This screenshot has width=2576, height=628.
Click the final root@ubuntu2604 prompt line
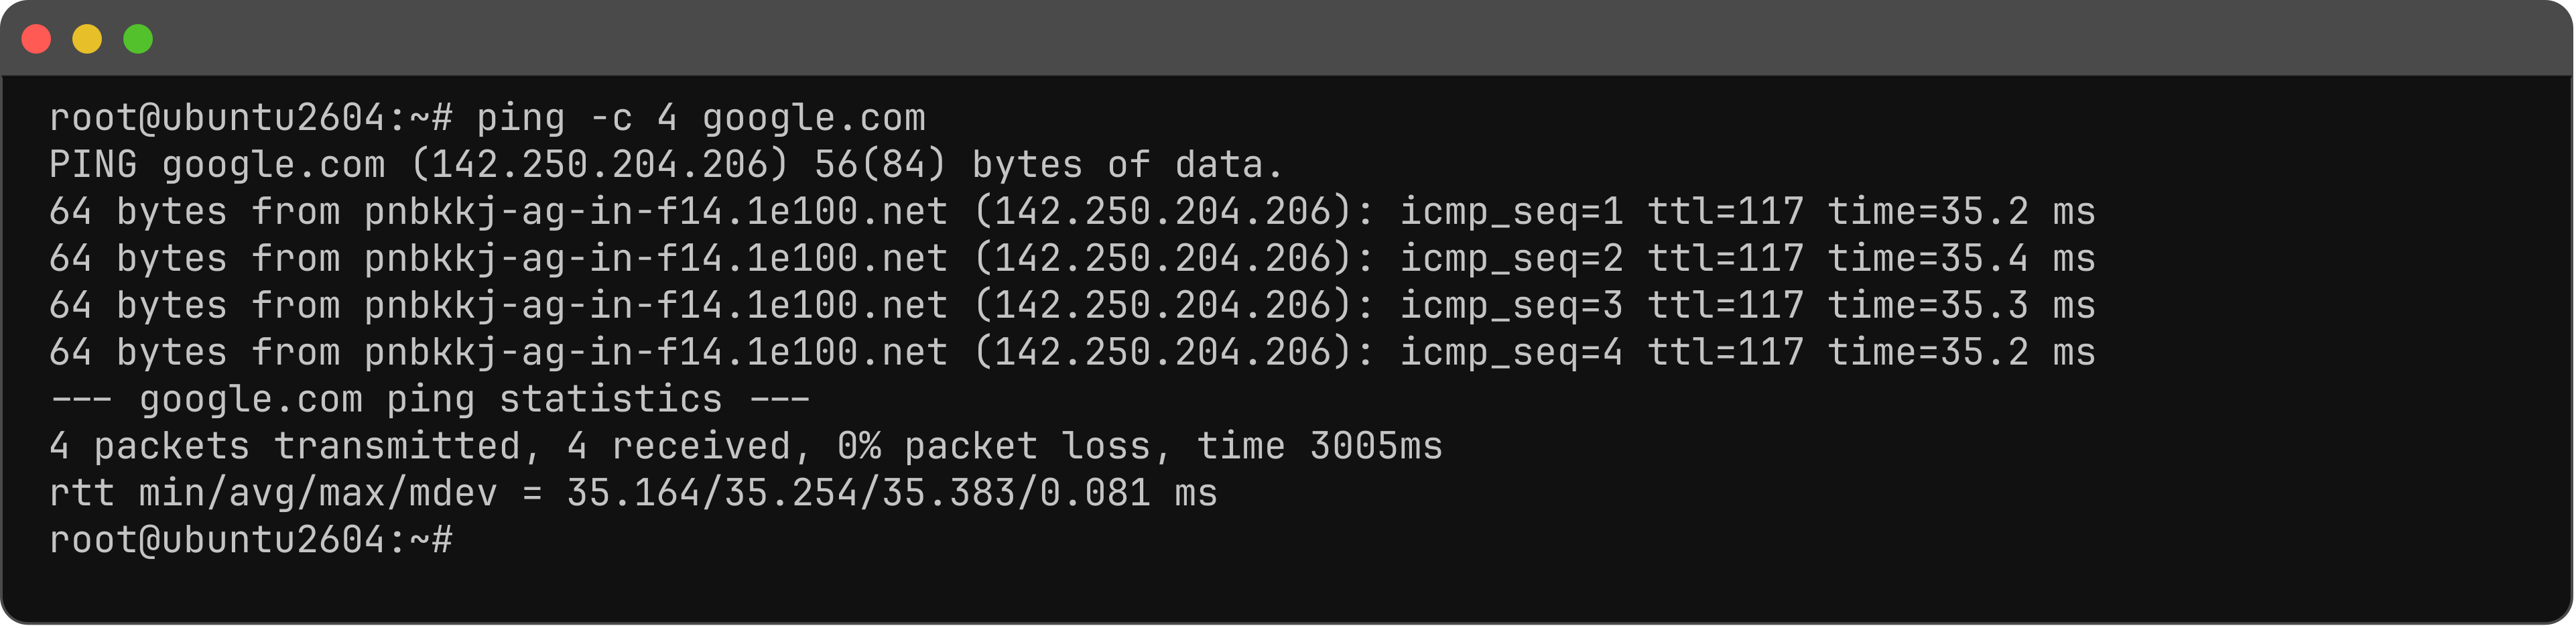pyautogui.click(x=251, y=540)
